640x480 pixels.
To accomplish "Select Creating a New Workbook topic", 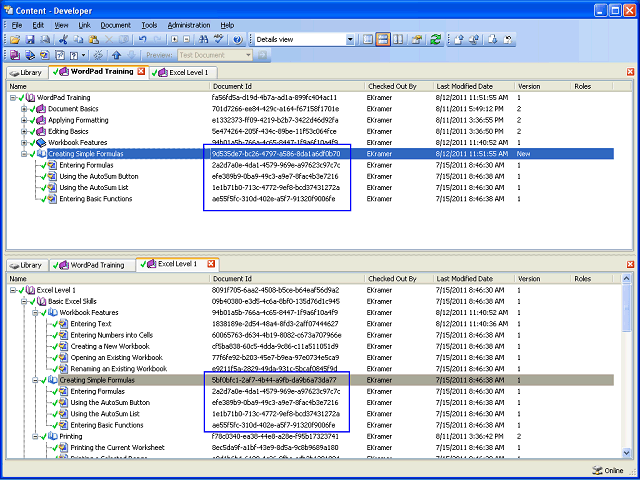I will (x=110, y=347).
